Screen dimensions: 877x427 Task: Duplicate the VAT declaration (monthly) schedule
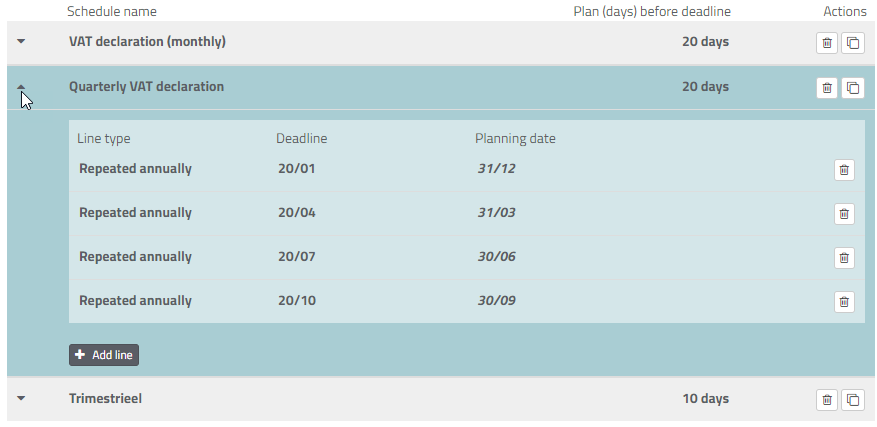click(x=852, y=42)
